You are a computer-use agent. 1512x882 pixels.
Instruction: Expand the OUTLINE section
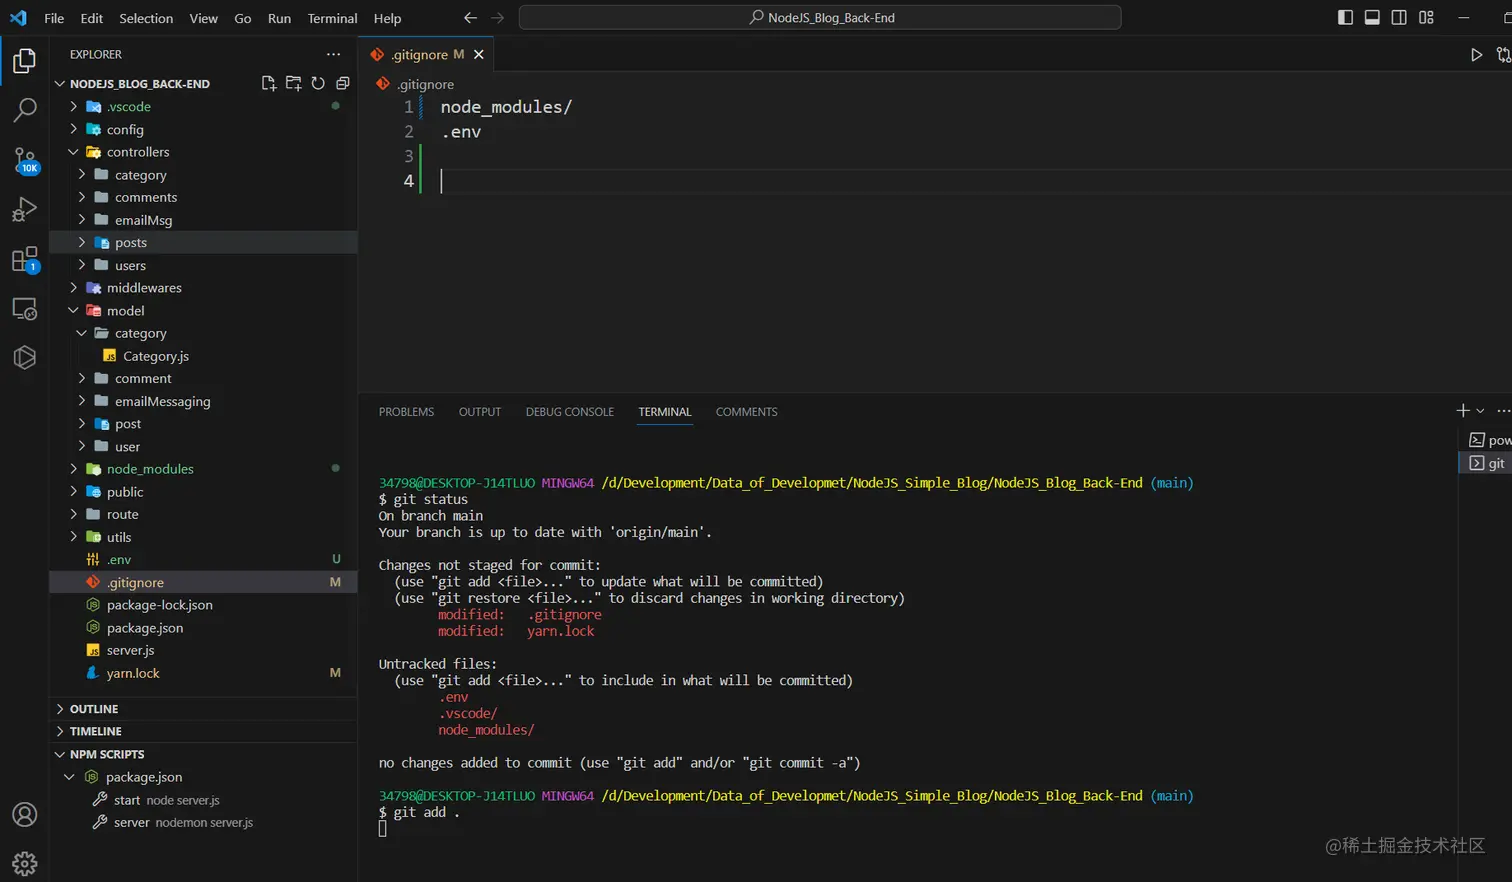[94, 709]
